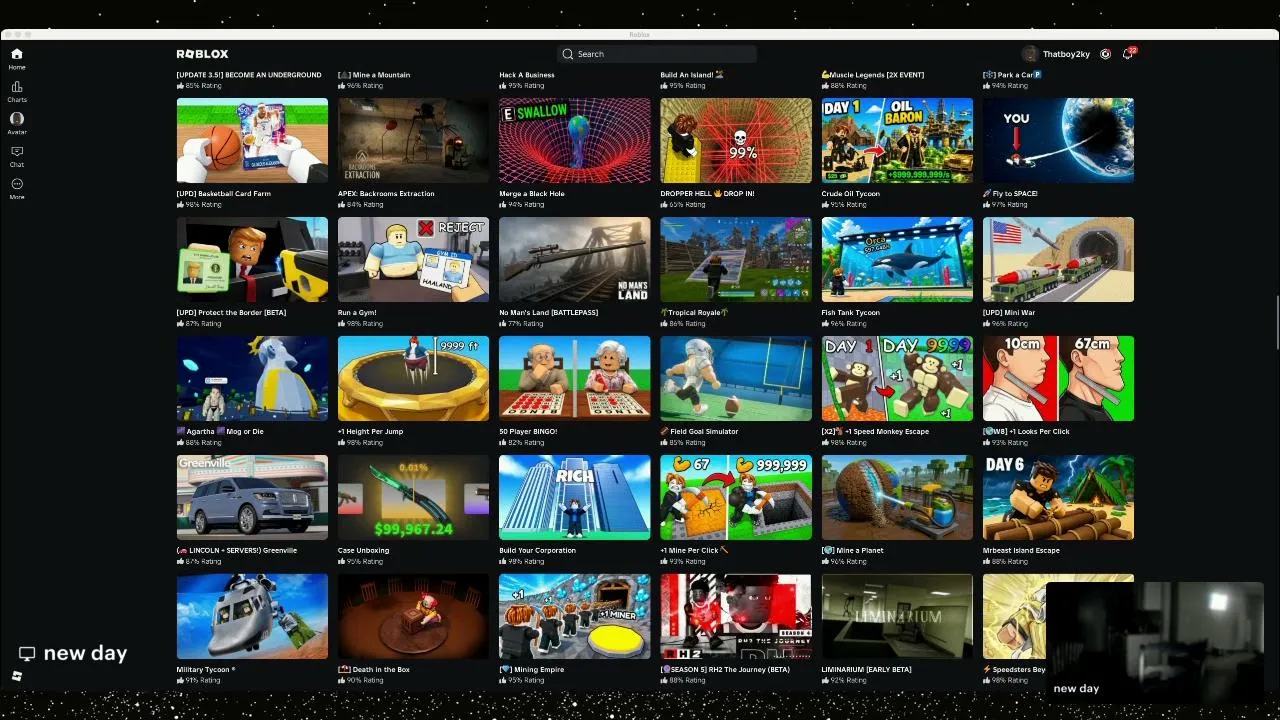
Task: Click the 95% Rating under Build An Island!
Action: point(683,86)
